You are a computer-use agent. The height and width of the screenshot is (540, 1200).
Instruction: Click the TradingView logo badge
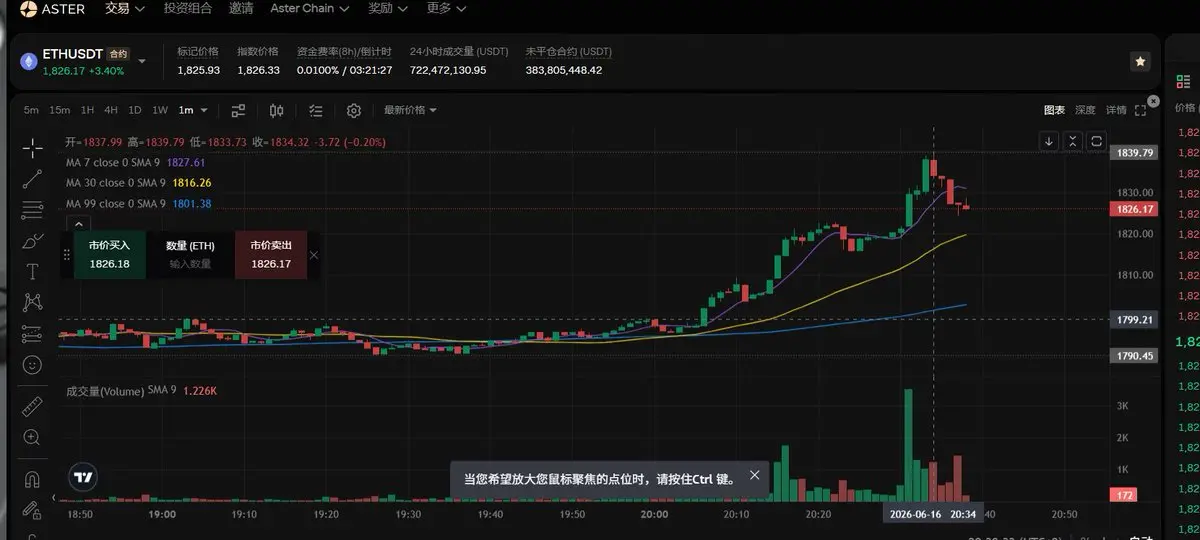click(x=83, y=477)
